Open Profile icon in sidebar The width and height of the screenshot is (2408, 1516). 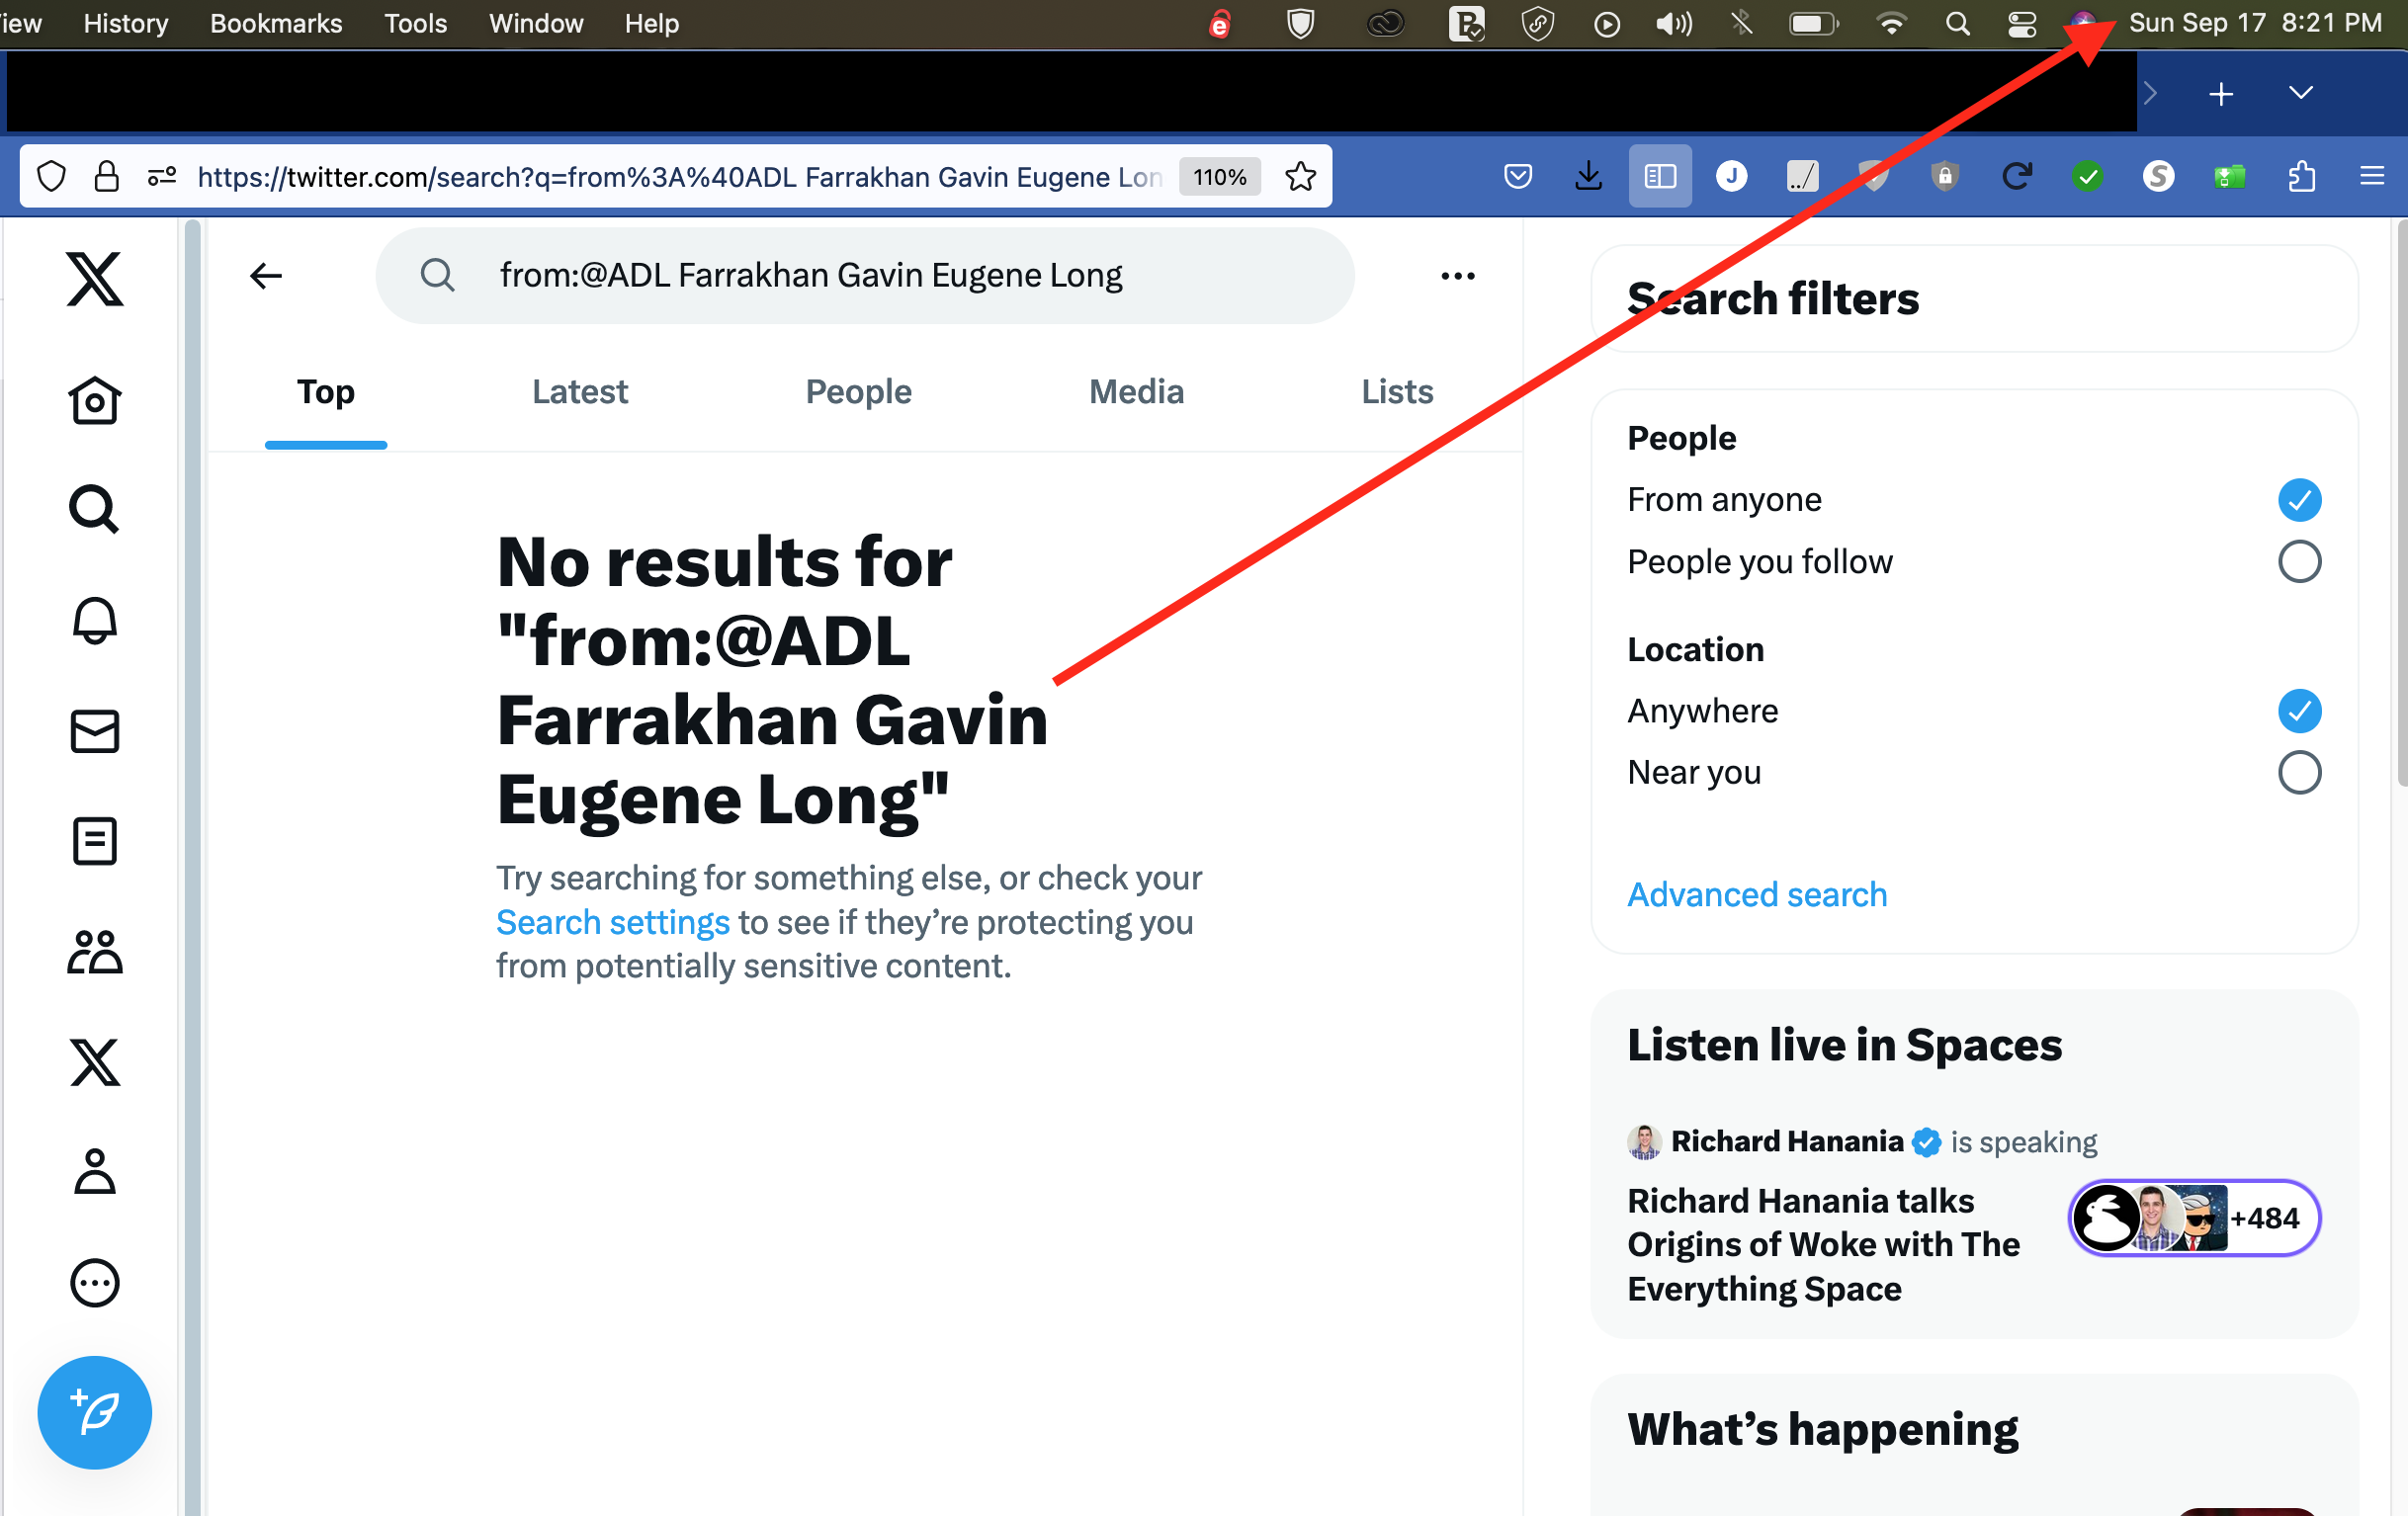click(94, 1172)
